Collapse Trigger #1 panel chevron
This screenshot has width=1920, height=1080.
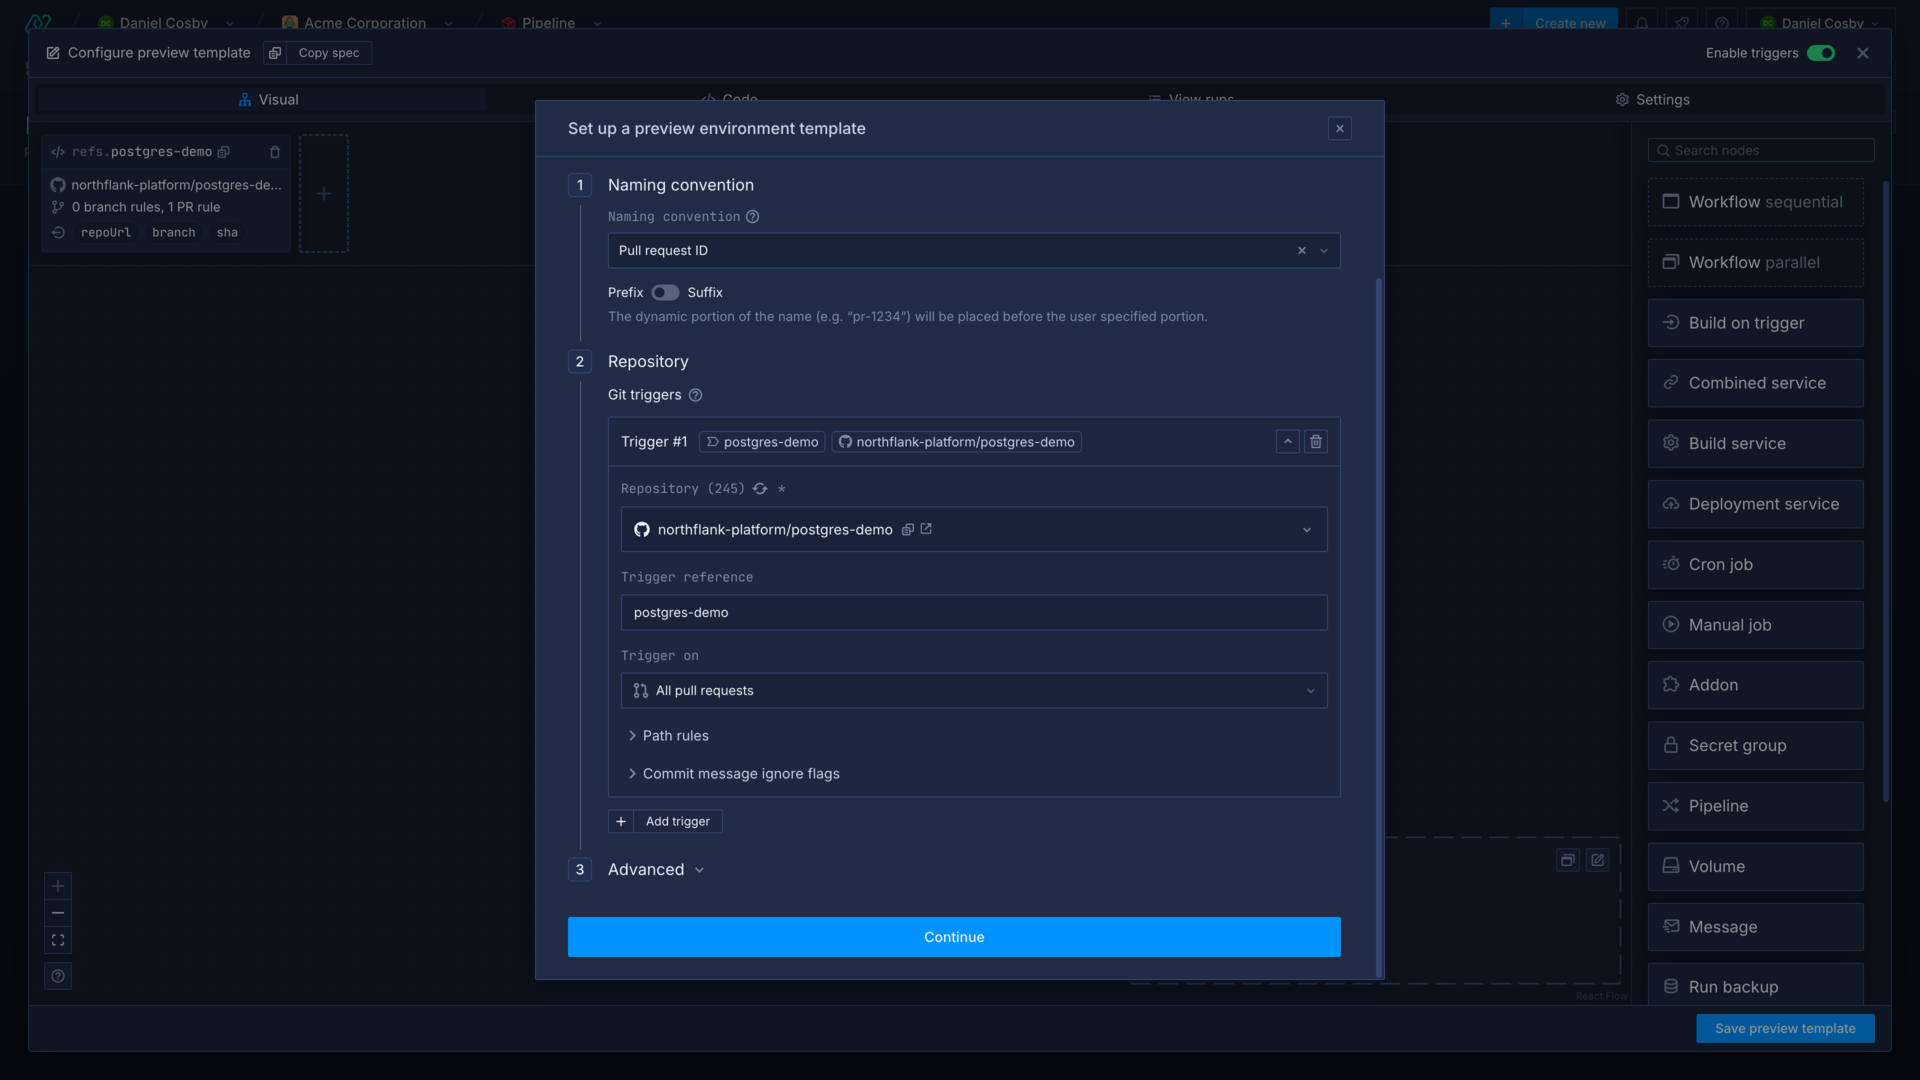[x=1288, y=441]
